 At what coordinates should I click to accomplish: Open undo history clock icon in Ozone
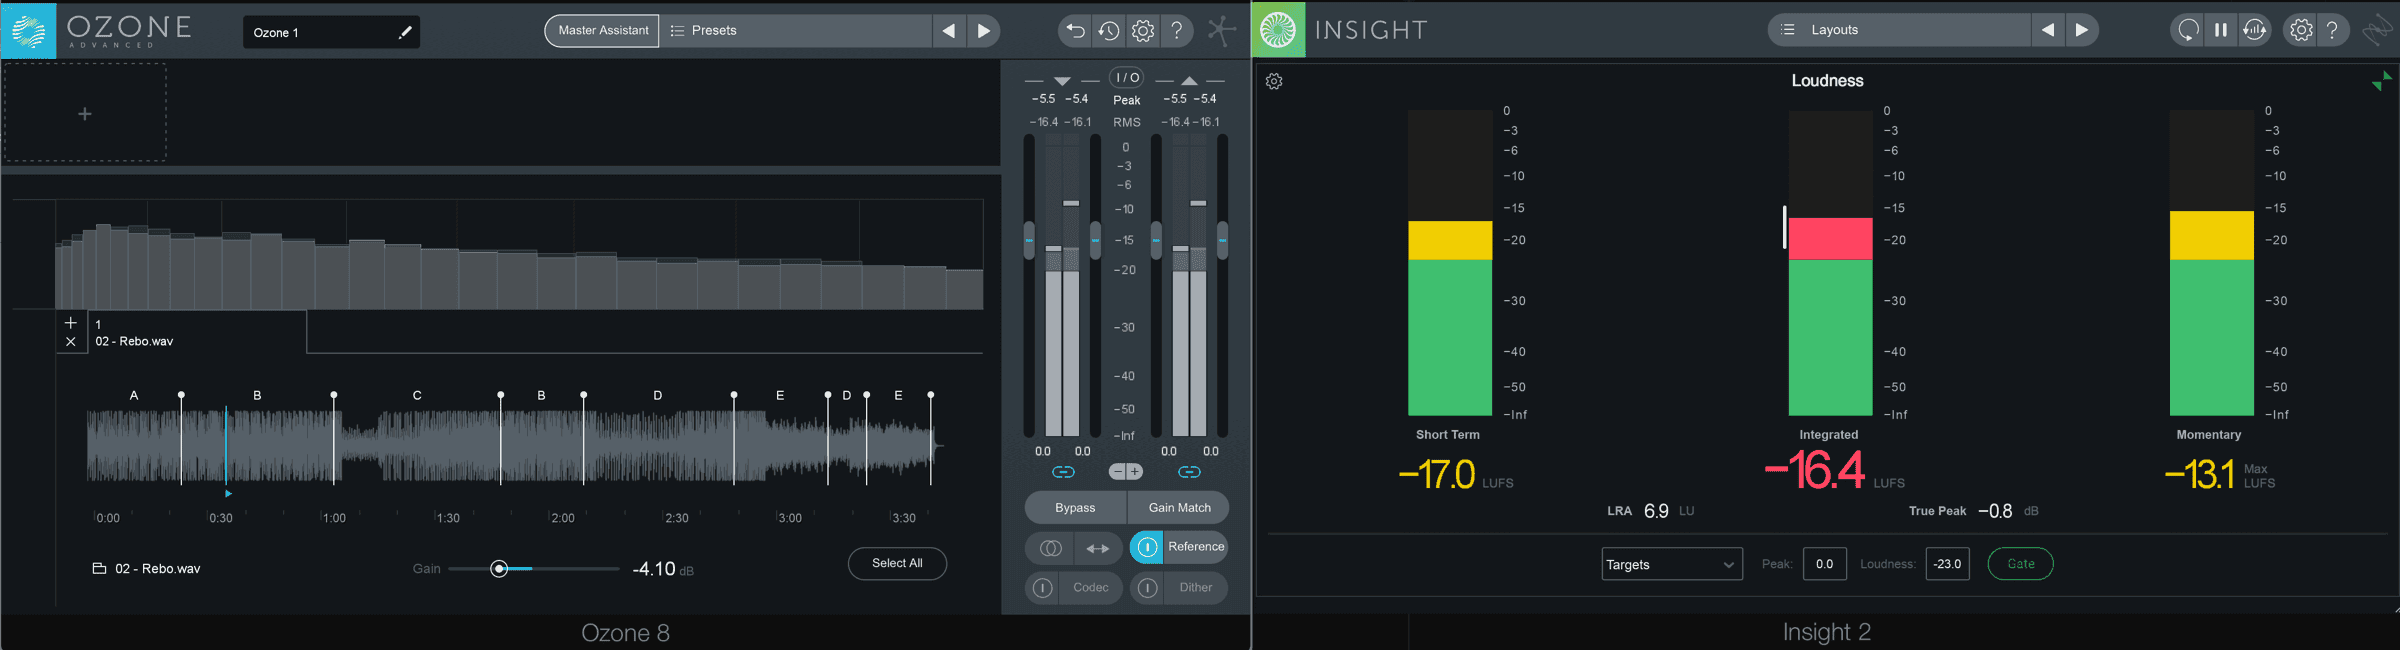click(1109, 31)
